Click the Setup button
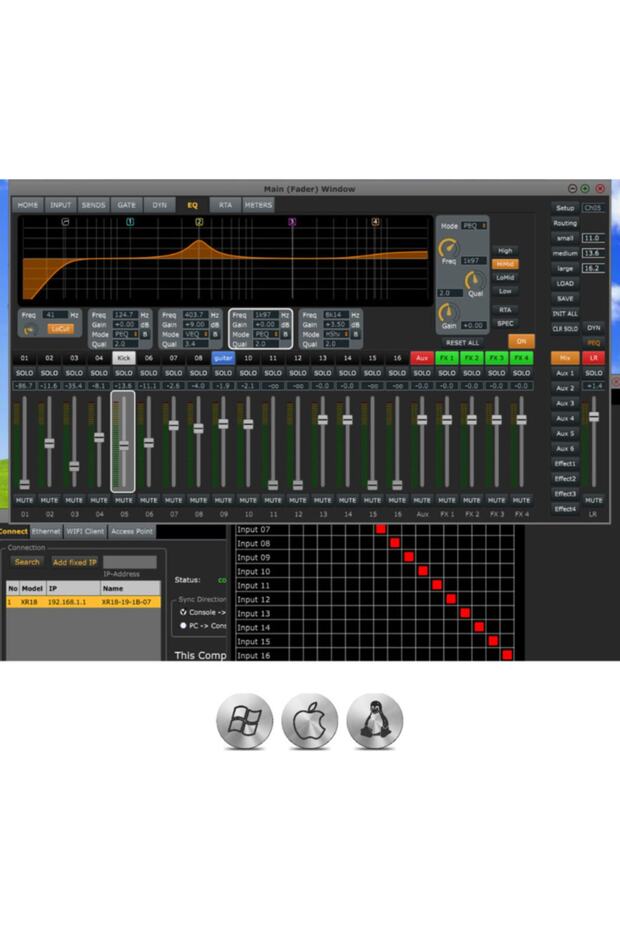The image size is (620, 930). (565, 208)
